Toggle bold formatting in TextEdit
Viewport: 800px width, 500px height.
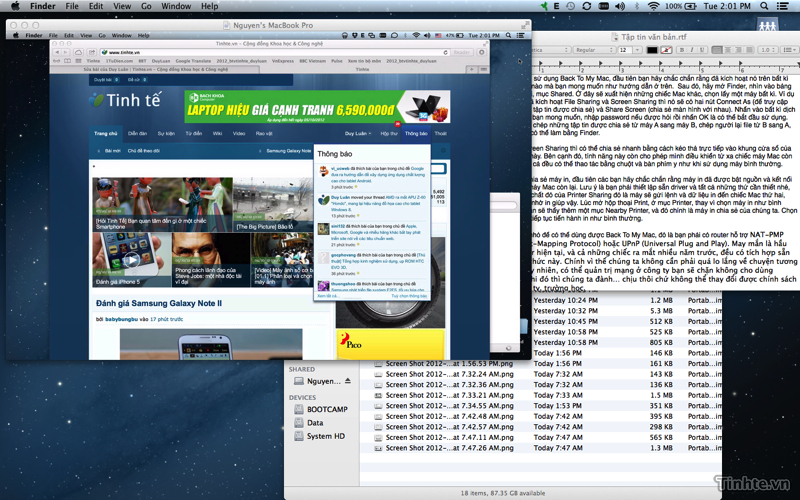pos(682,49)
